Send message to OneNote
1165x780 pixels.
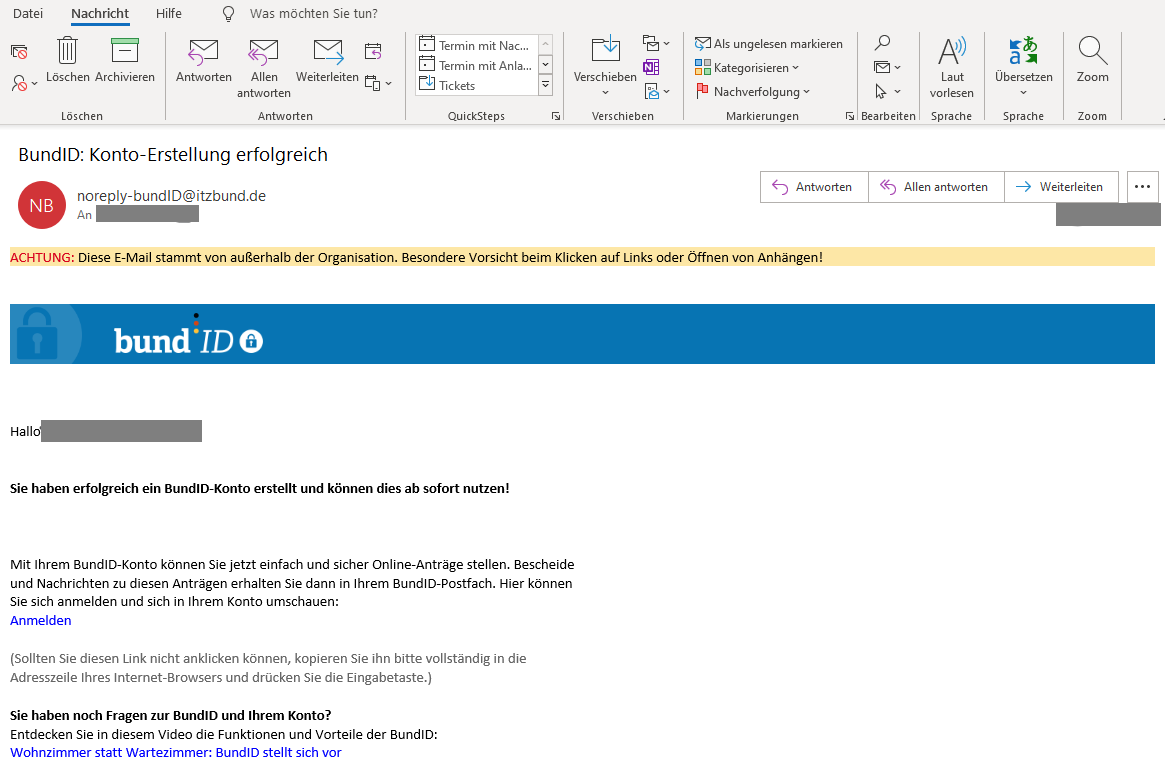pos(652,67)
